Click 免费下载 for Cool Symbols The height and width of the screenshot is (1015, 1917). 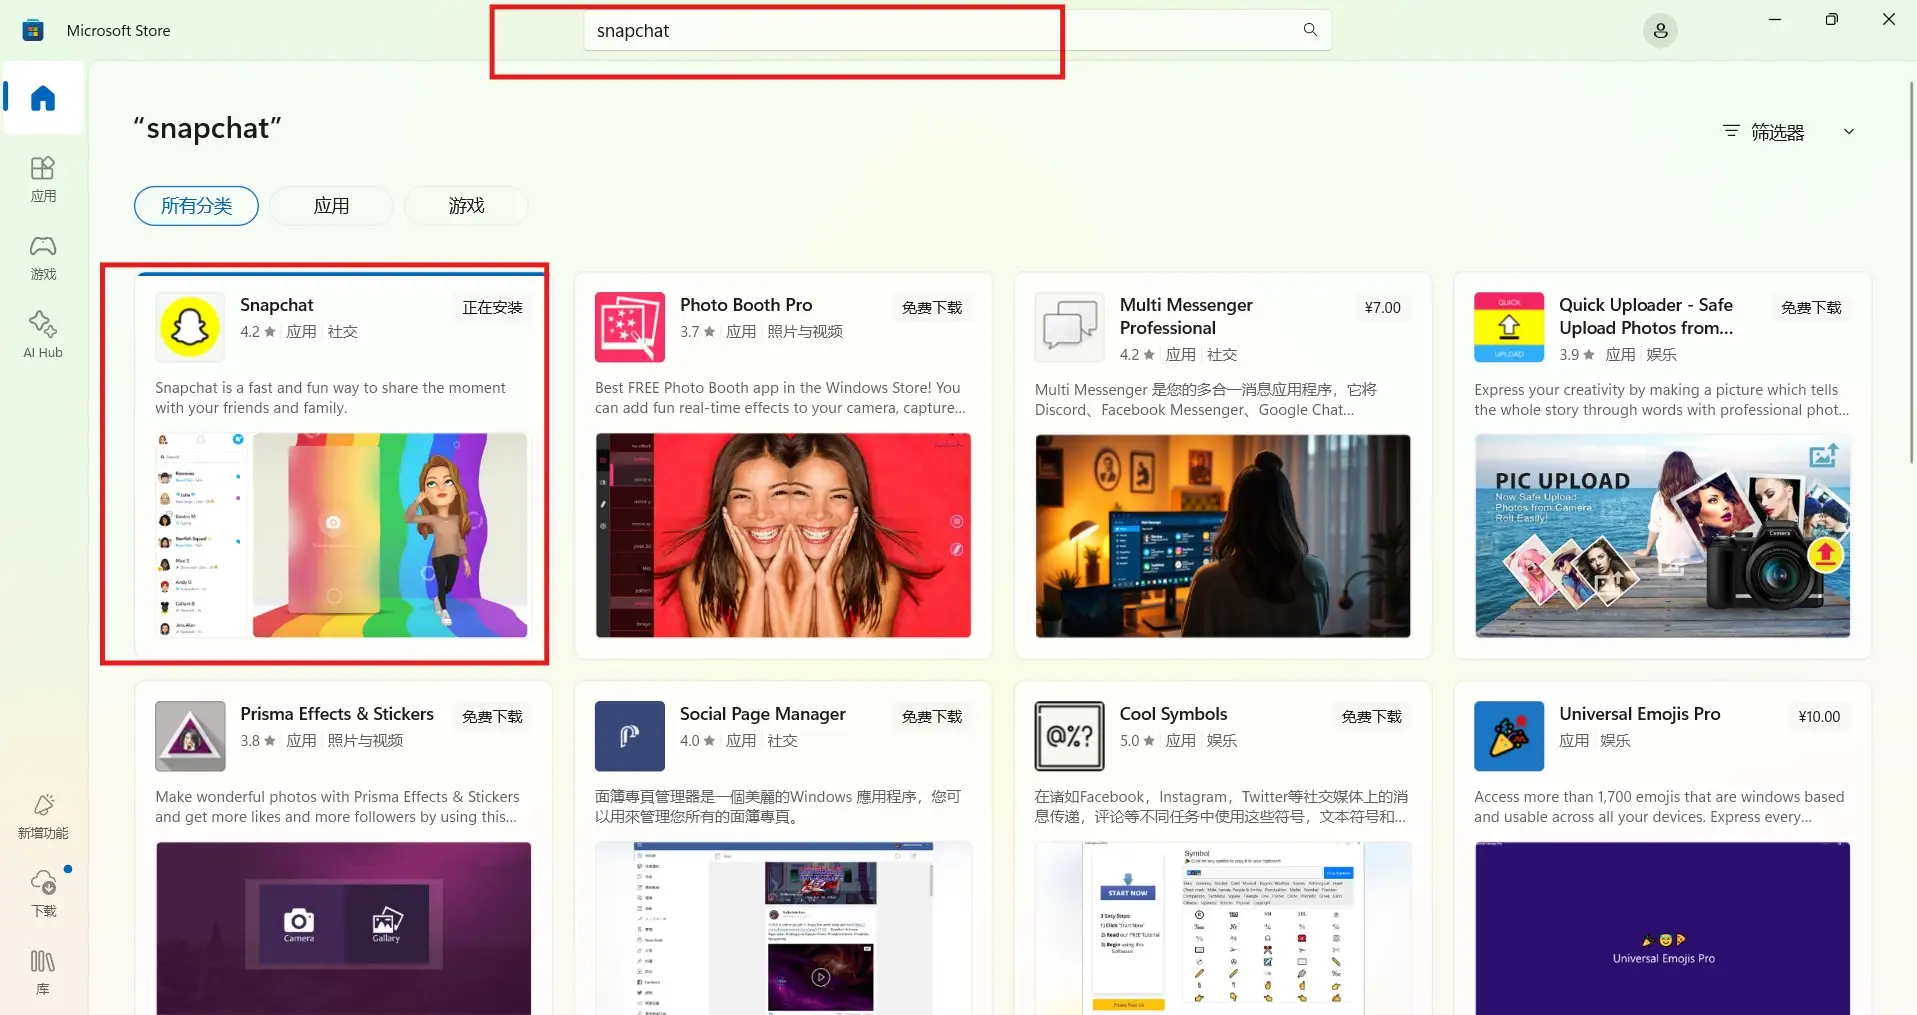pos(1371,717)
